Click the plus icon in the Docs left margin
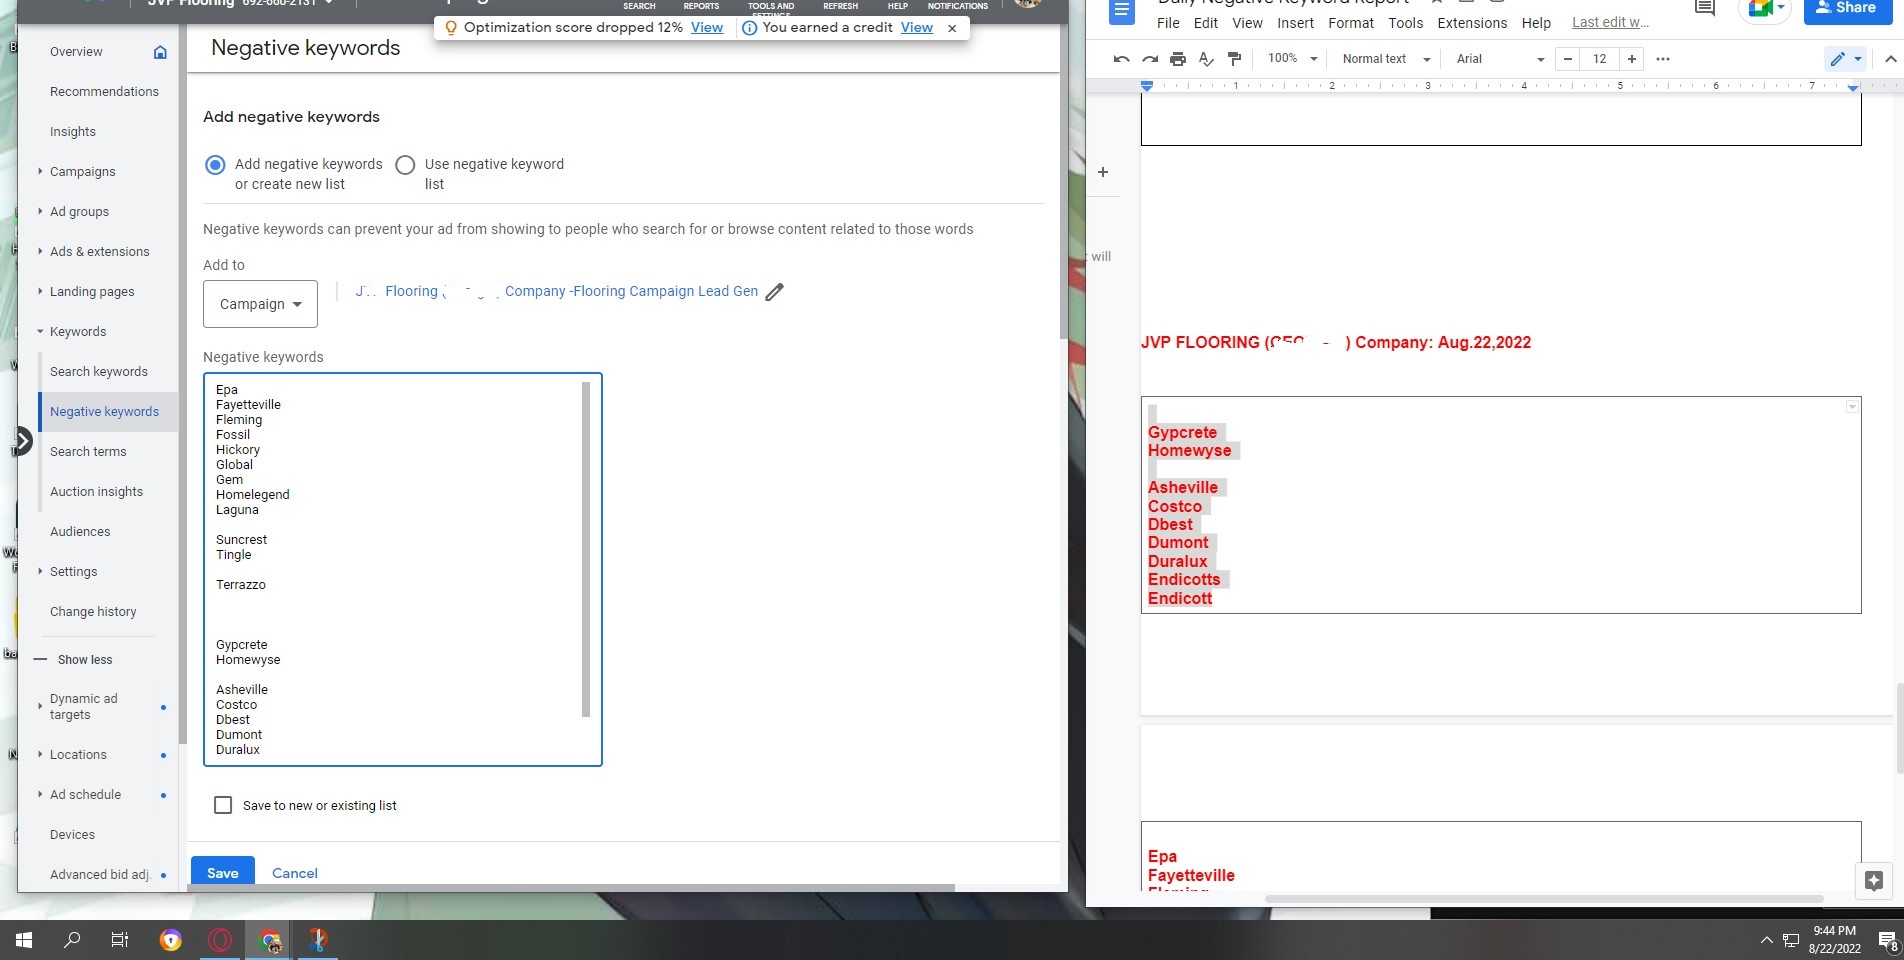Image resolution: width=1904 pixels, height=960 pixels. [1103, 172]
